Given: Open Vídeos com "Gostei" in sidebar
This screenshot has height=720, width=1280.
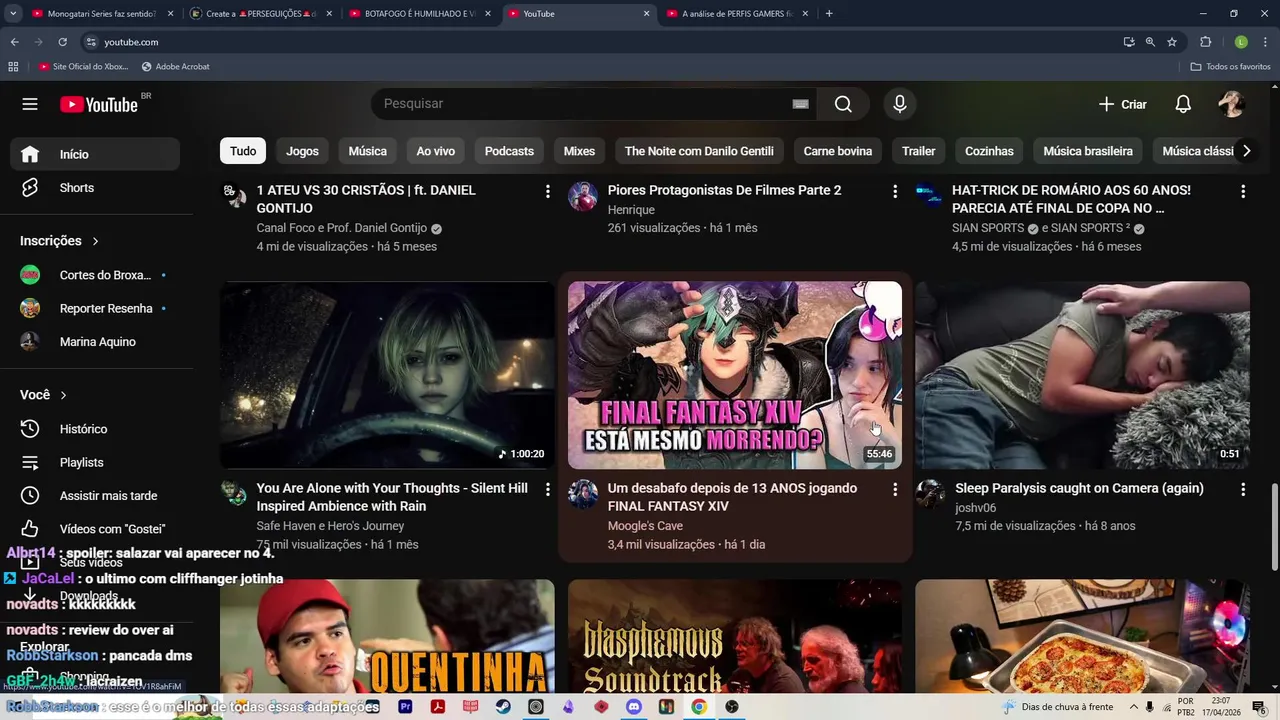Looking at the screenshot, I should pyautogui.click(x=95, y=529).
